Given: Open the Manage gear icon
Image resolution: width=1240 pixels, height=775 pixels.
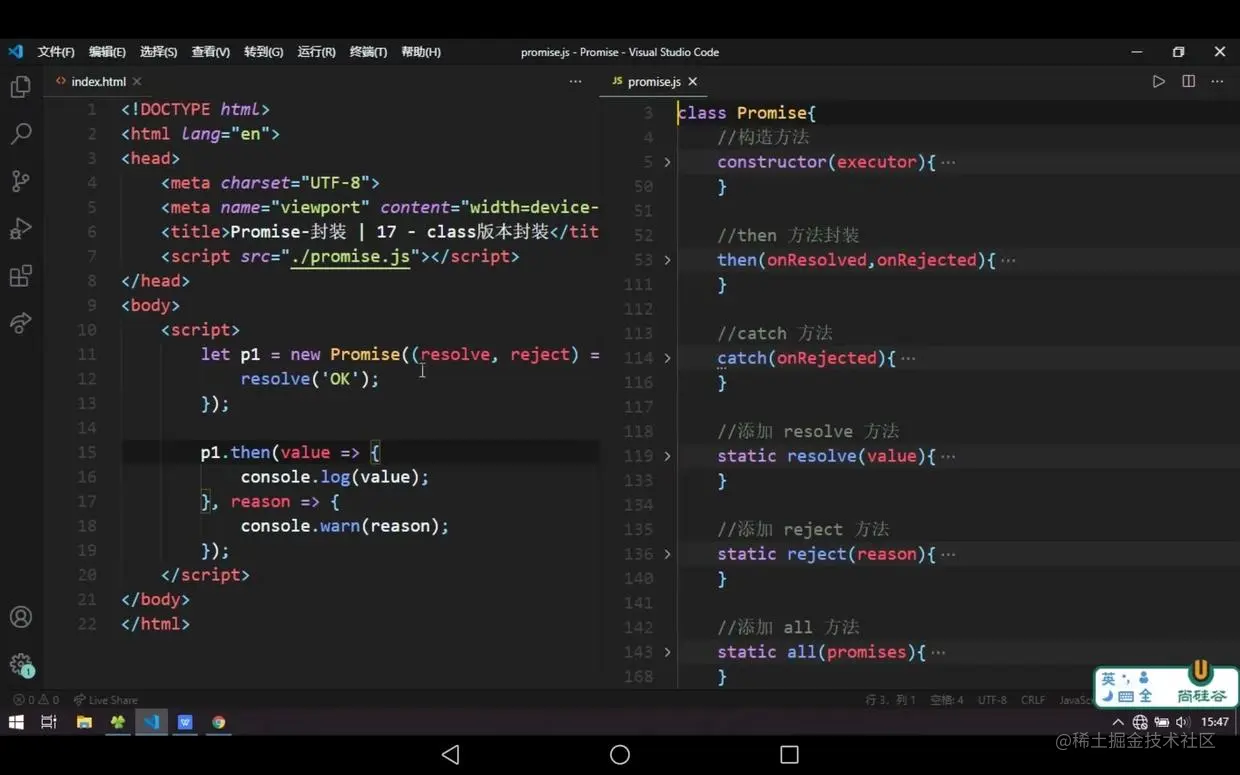Looking at the screenshot, I should (x=21, y=664).
